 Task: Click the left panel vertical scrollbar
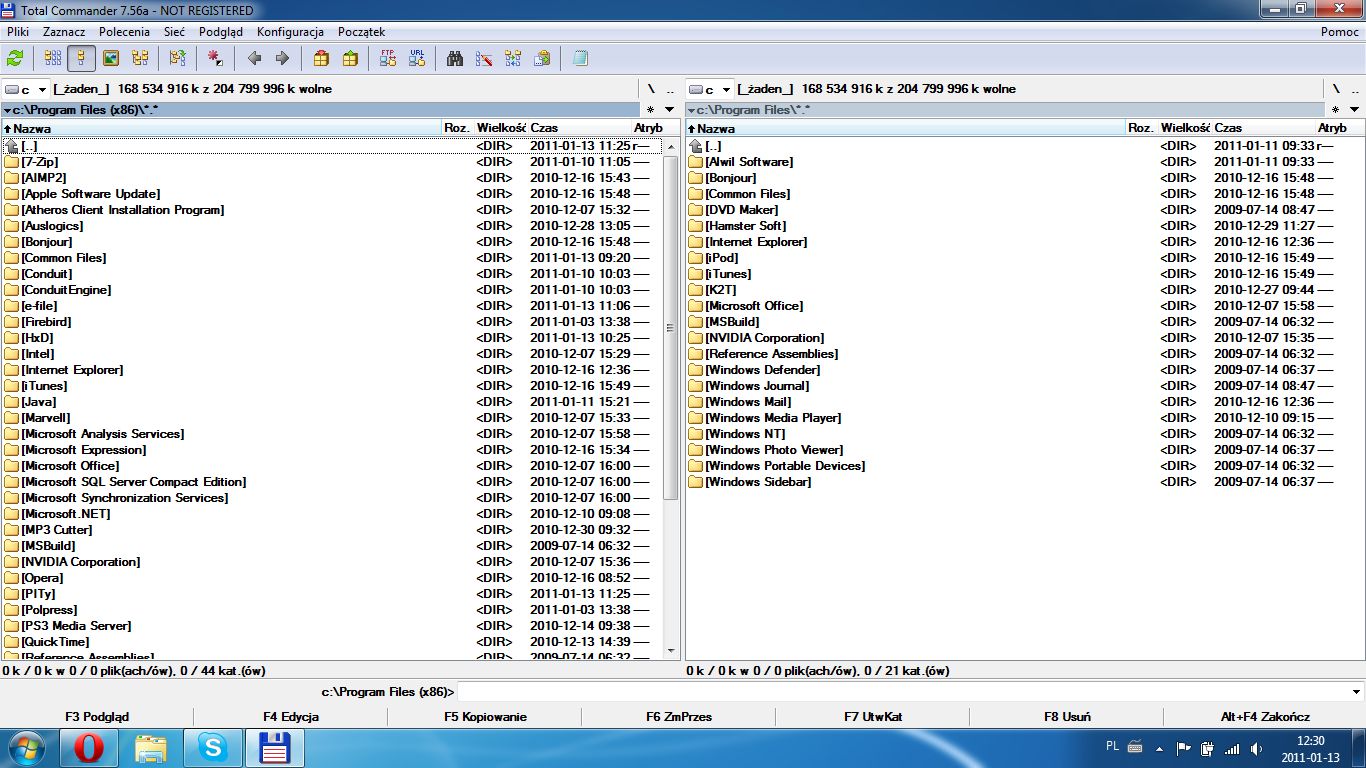pyautogui.click(x=671, y=398)
